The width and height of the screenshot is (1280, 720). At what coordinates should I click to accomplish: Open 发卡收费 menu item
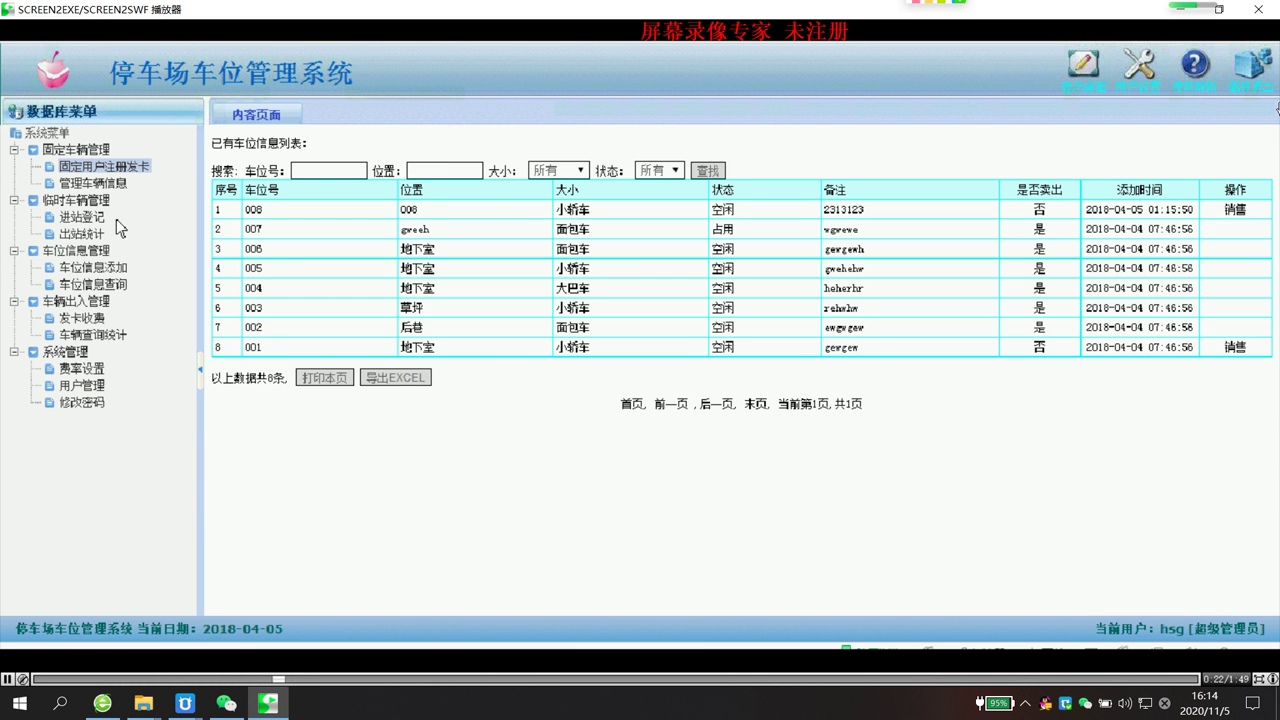click(81, 318)
